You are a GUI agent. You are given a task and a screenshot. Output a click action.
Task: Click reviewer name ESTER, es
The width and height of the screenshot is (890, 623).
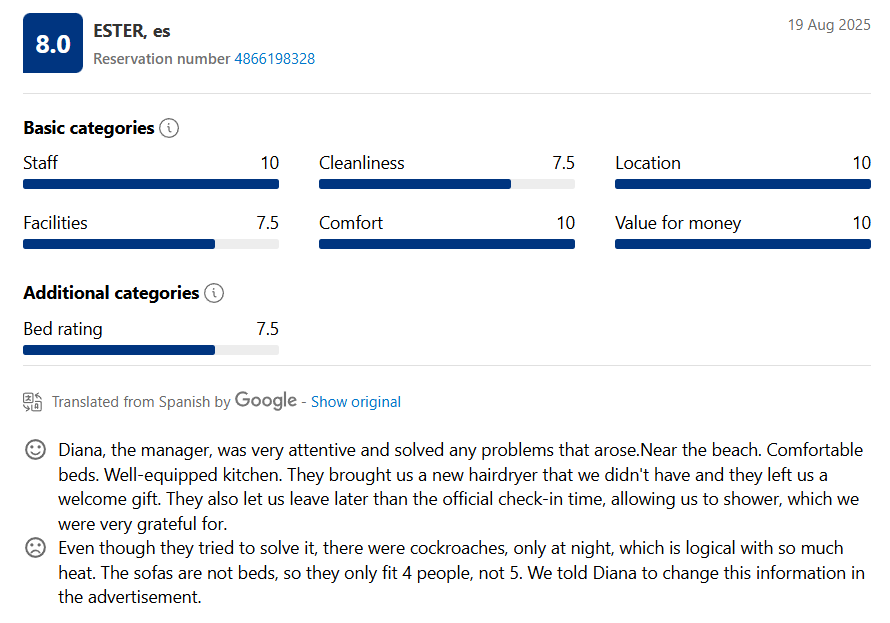pyautogui.click(x=131, y=31)
